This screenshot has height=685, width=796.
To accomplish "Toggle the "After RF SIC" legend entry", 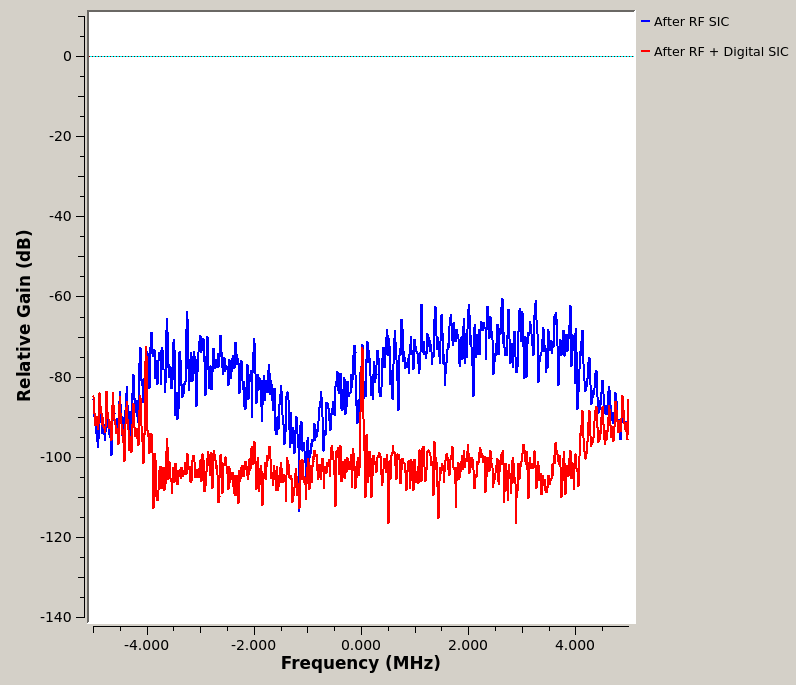I will (x=691, y=22).
